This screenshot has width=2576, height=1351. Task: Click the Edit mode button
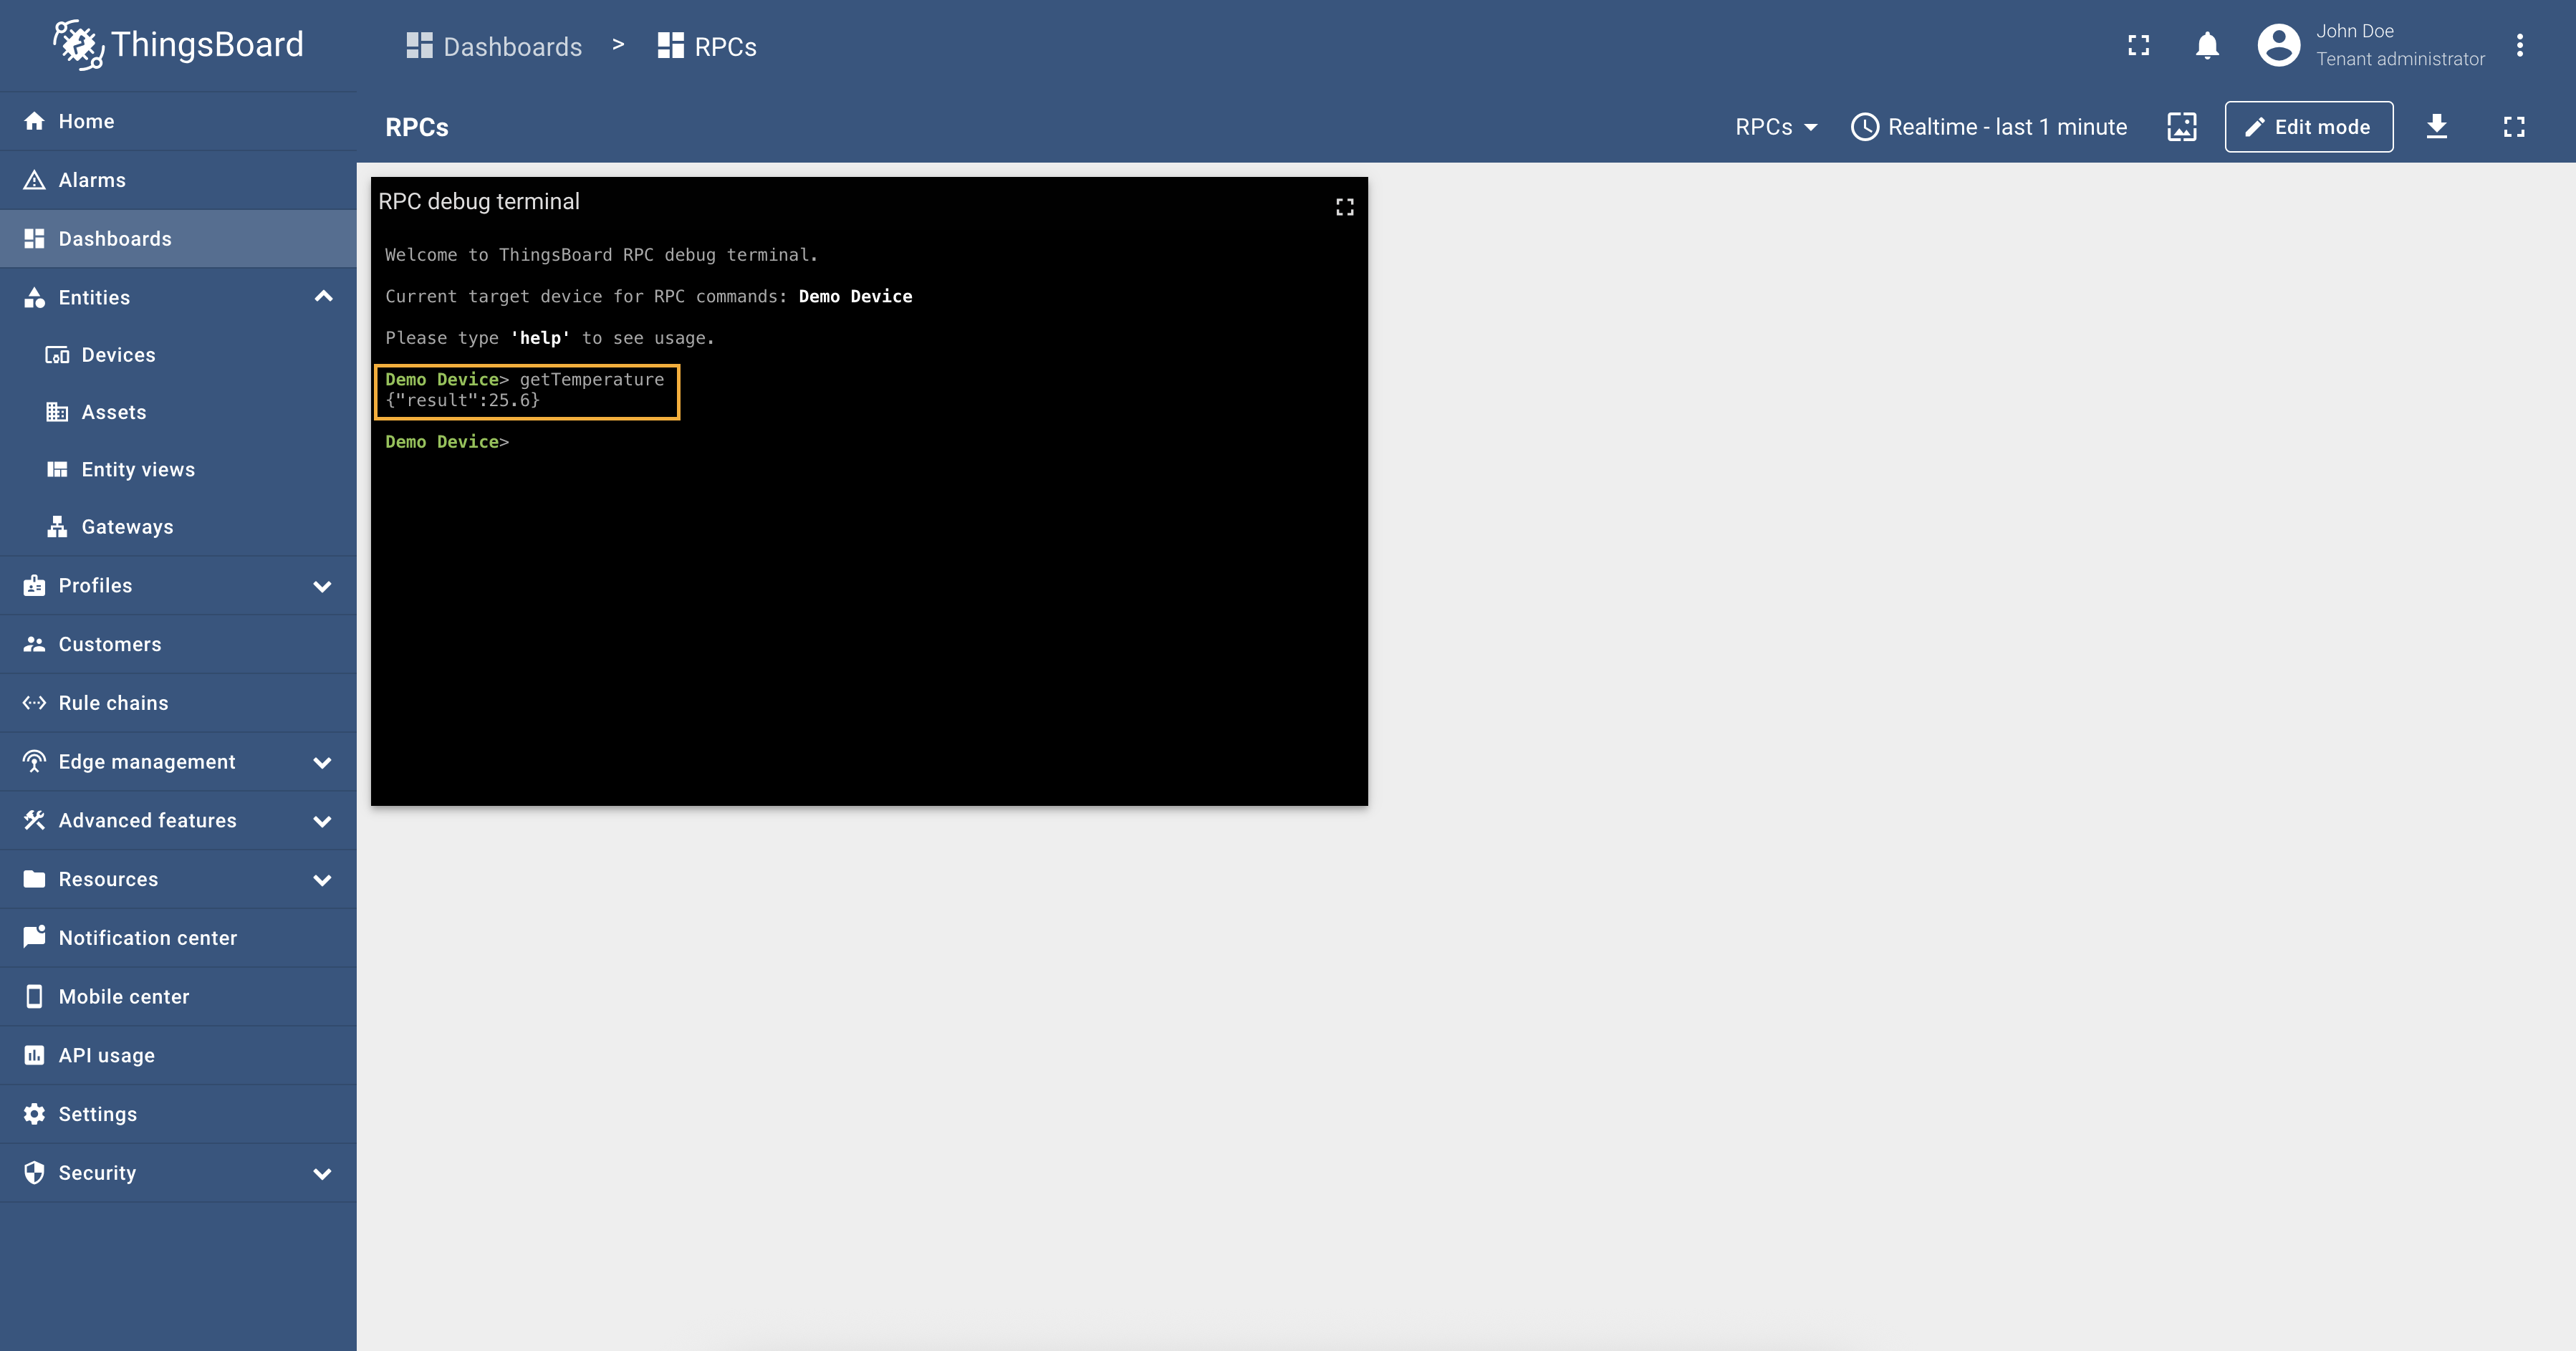point(2308,127)
